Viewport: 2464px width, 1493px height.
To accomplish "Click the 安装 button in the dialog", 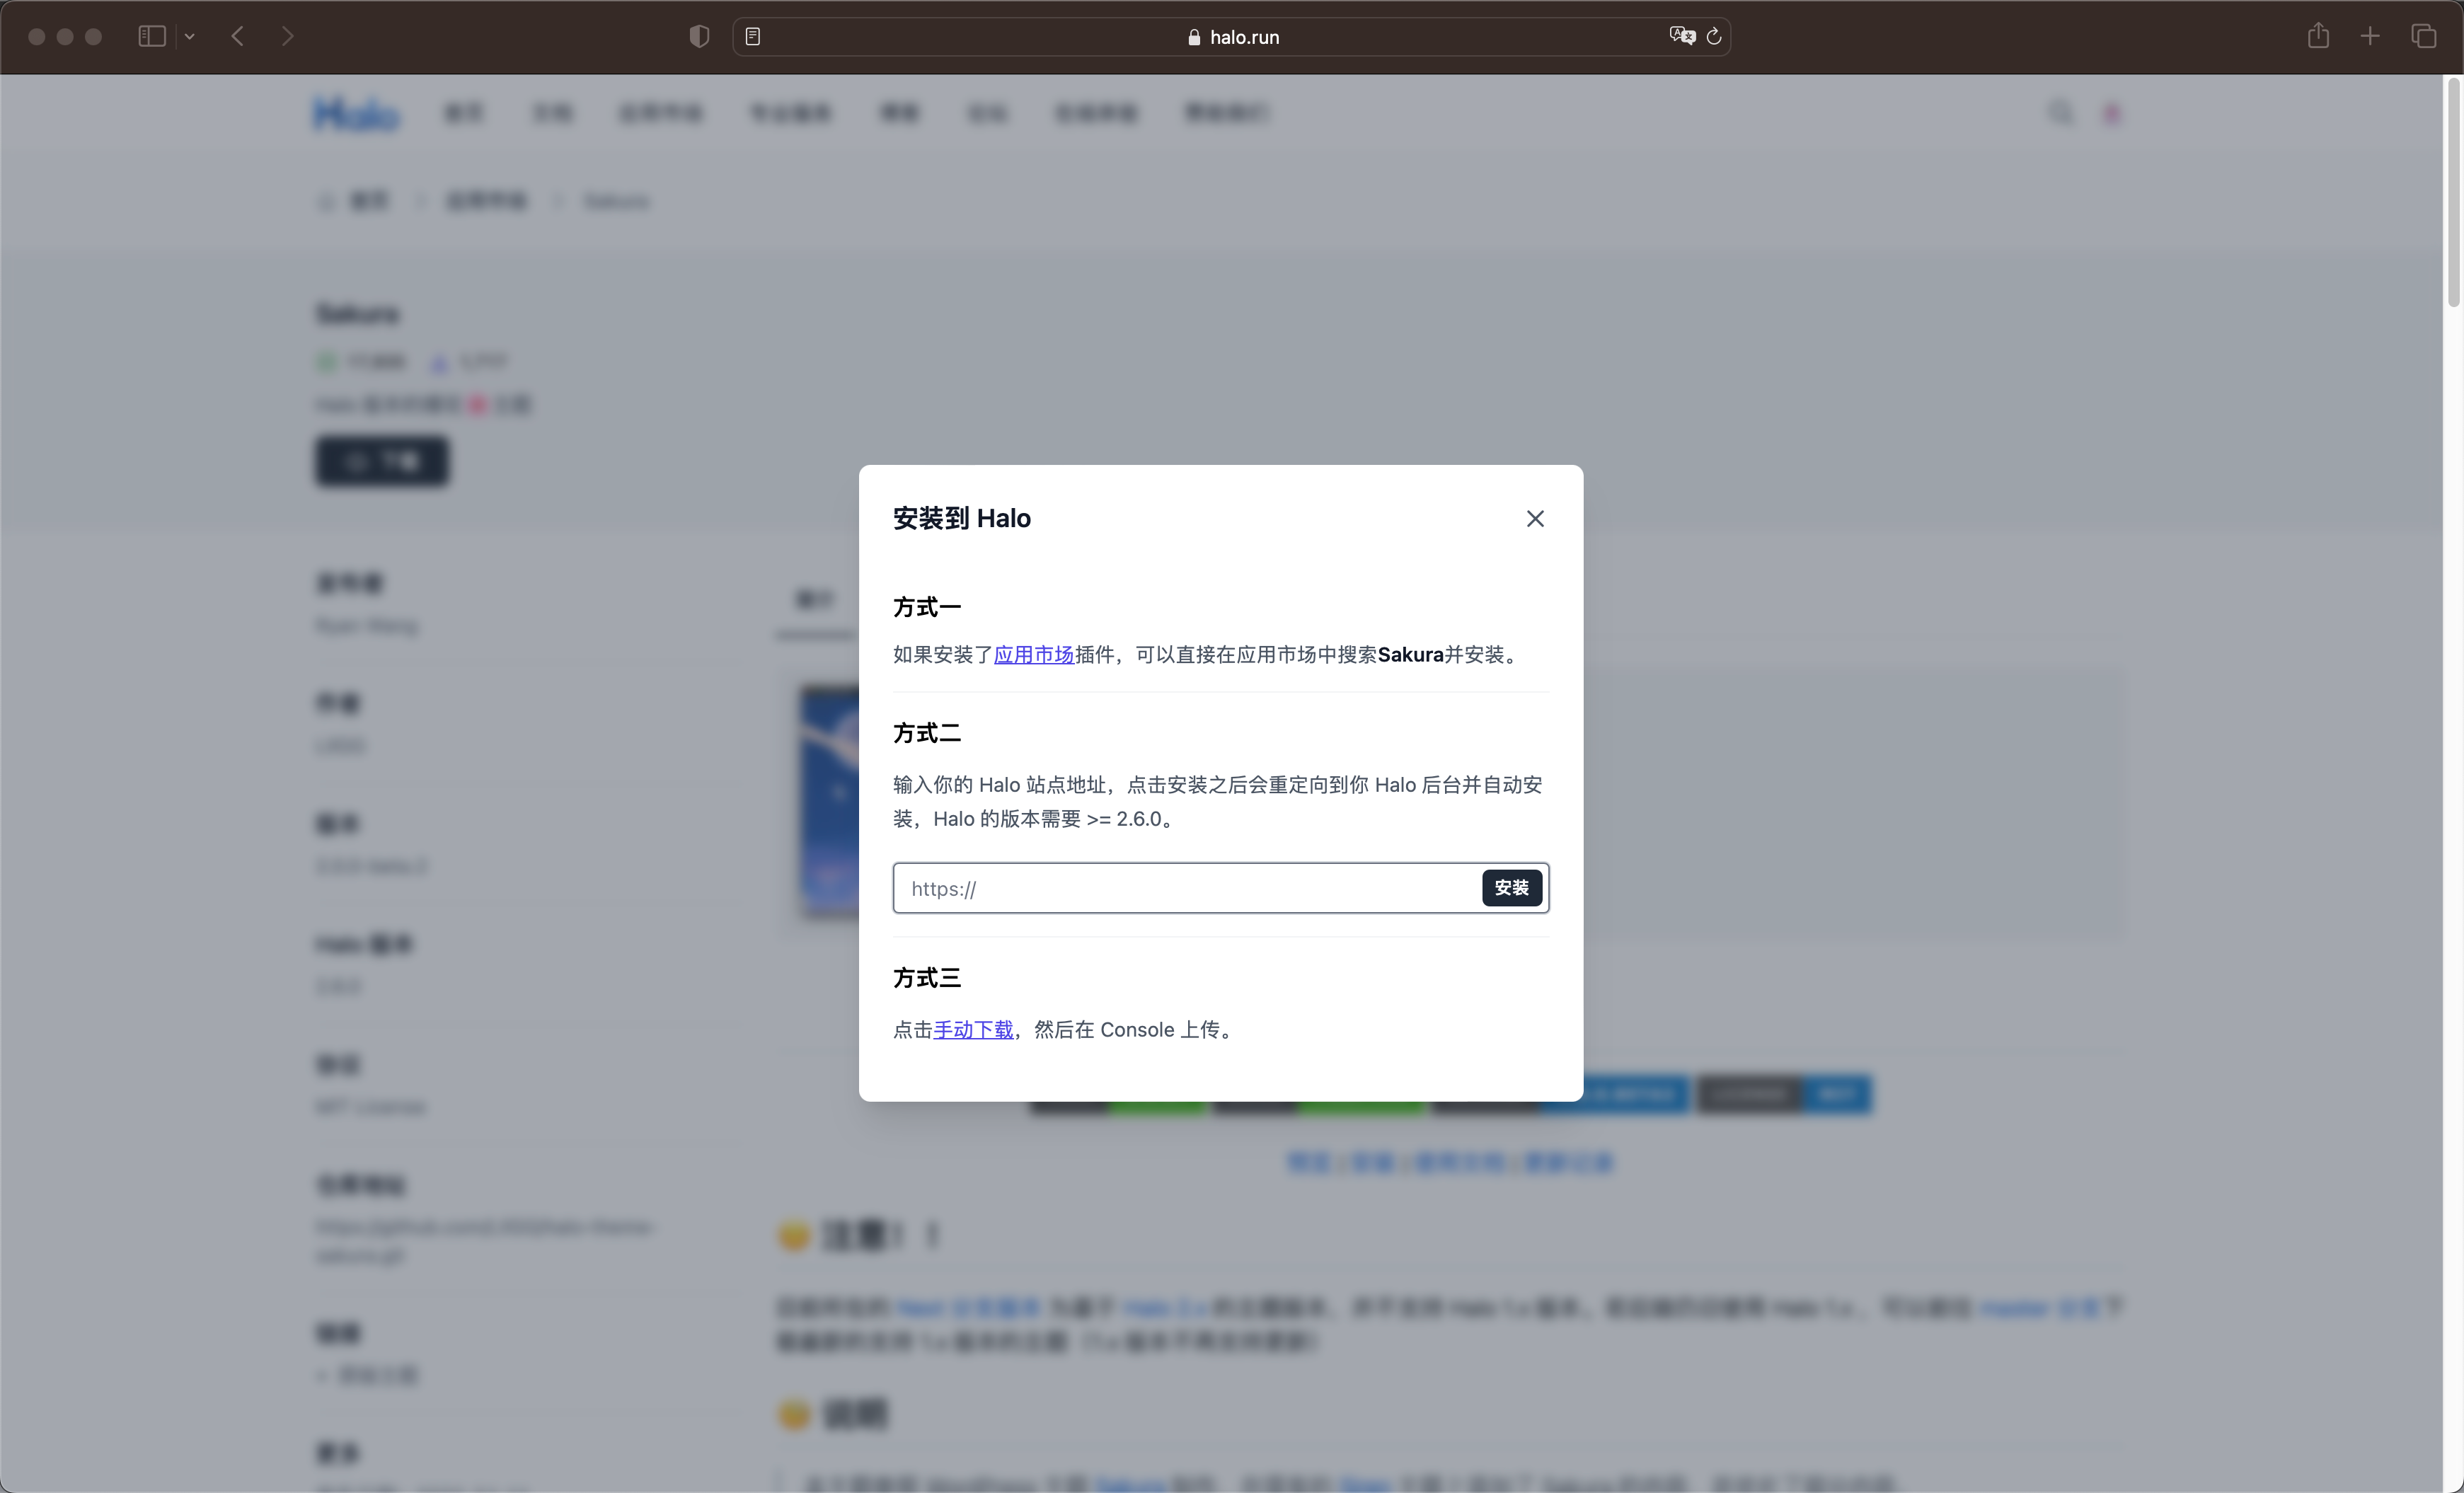I will click(1511, 888).
